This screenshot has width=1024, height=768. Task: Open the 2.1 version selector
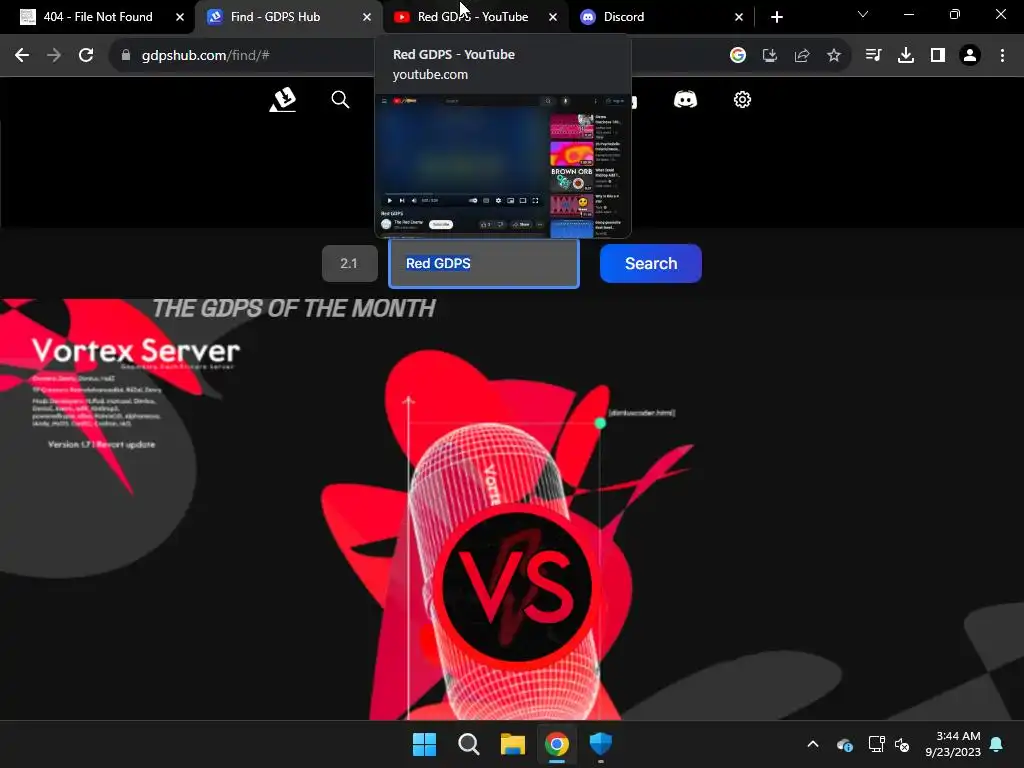point(349,264)
